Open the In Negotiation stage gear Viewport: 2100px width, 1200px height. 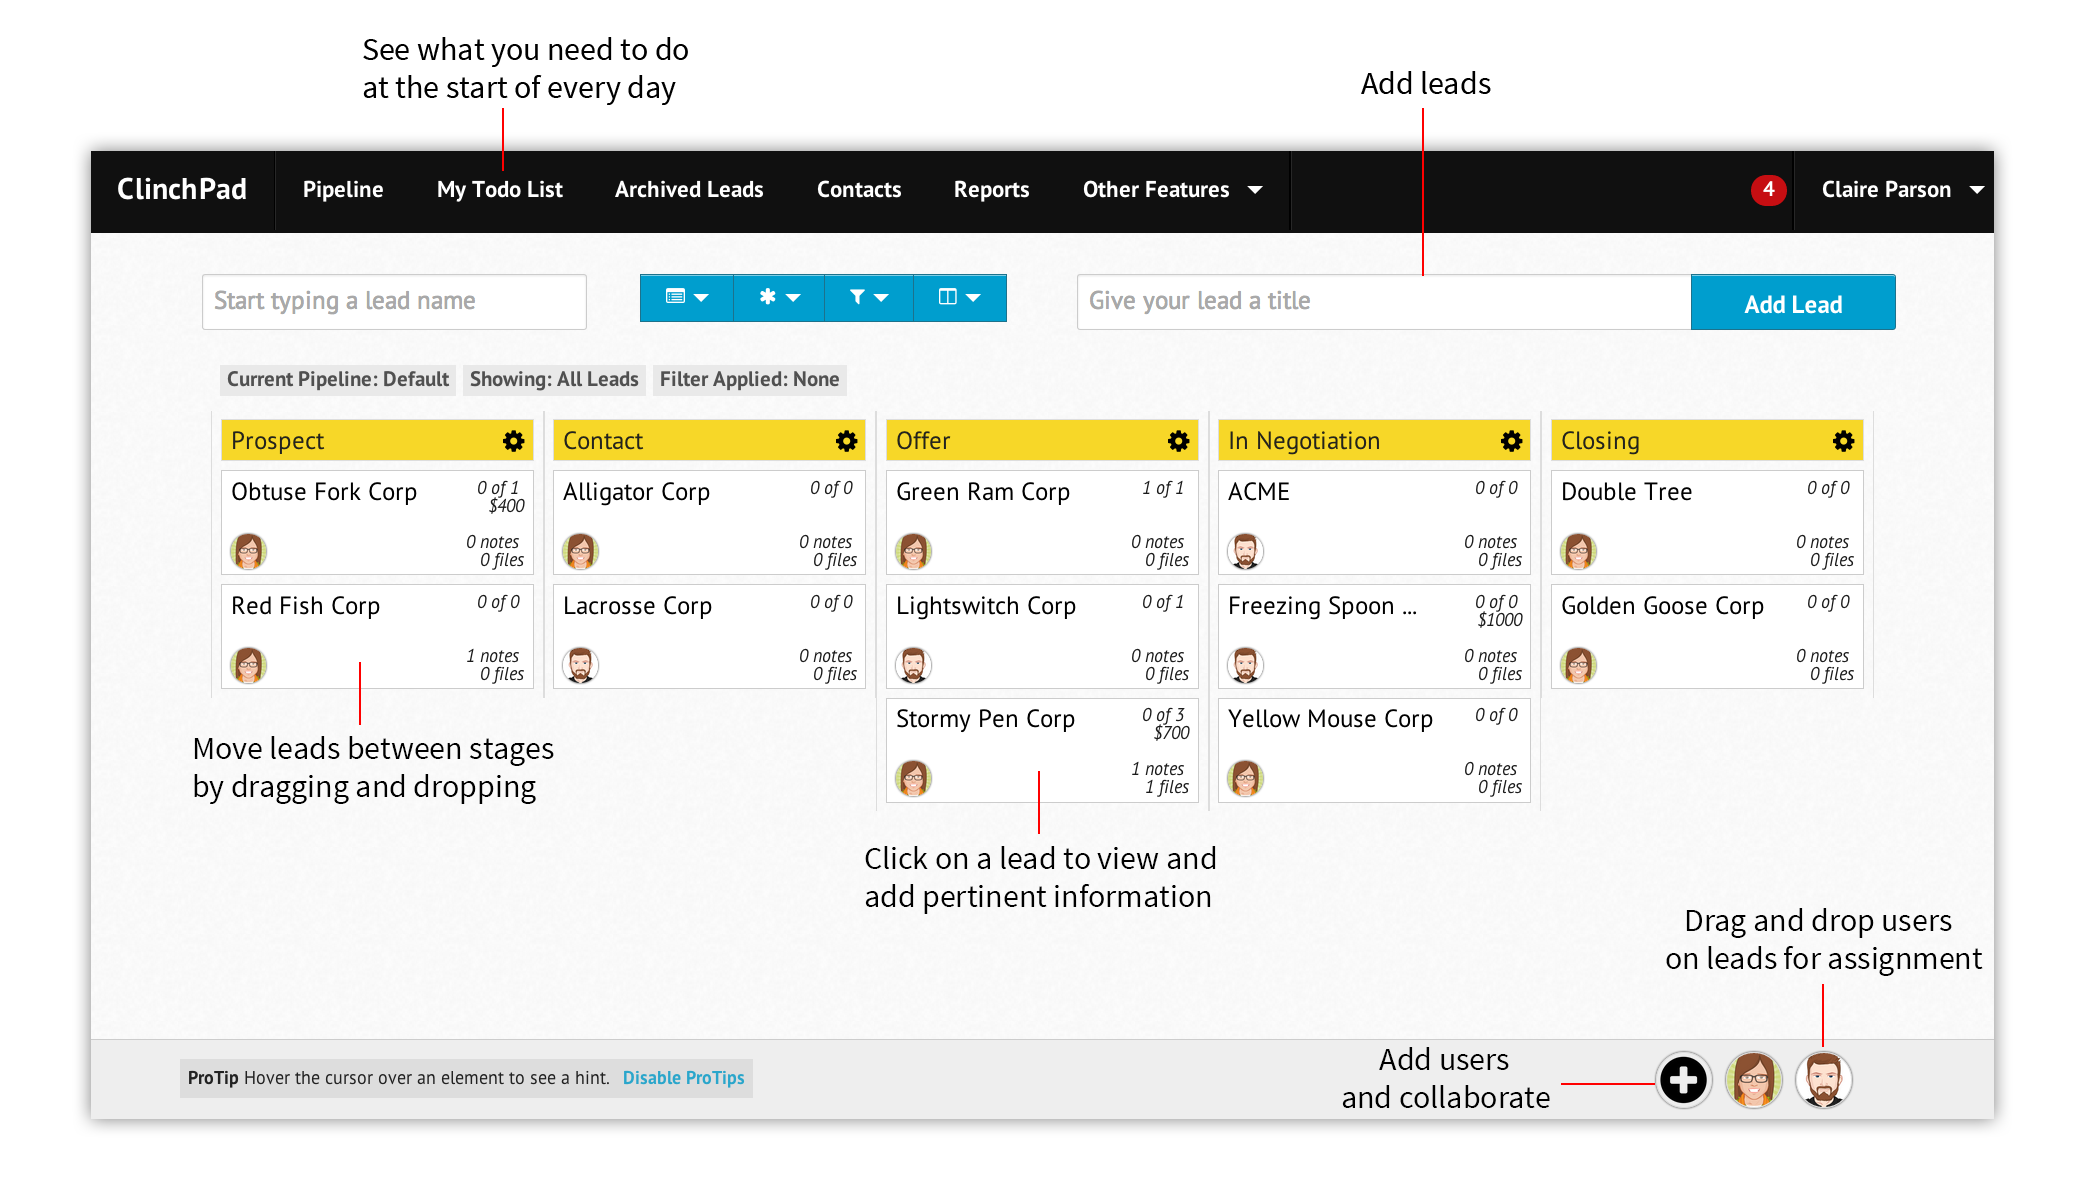click(1511, 440)
